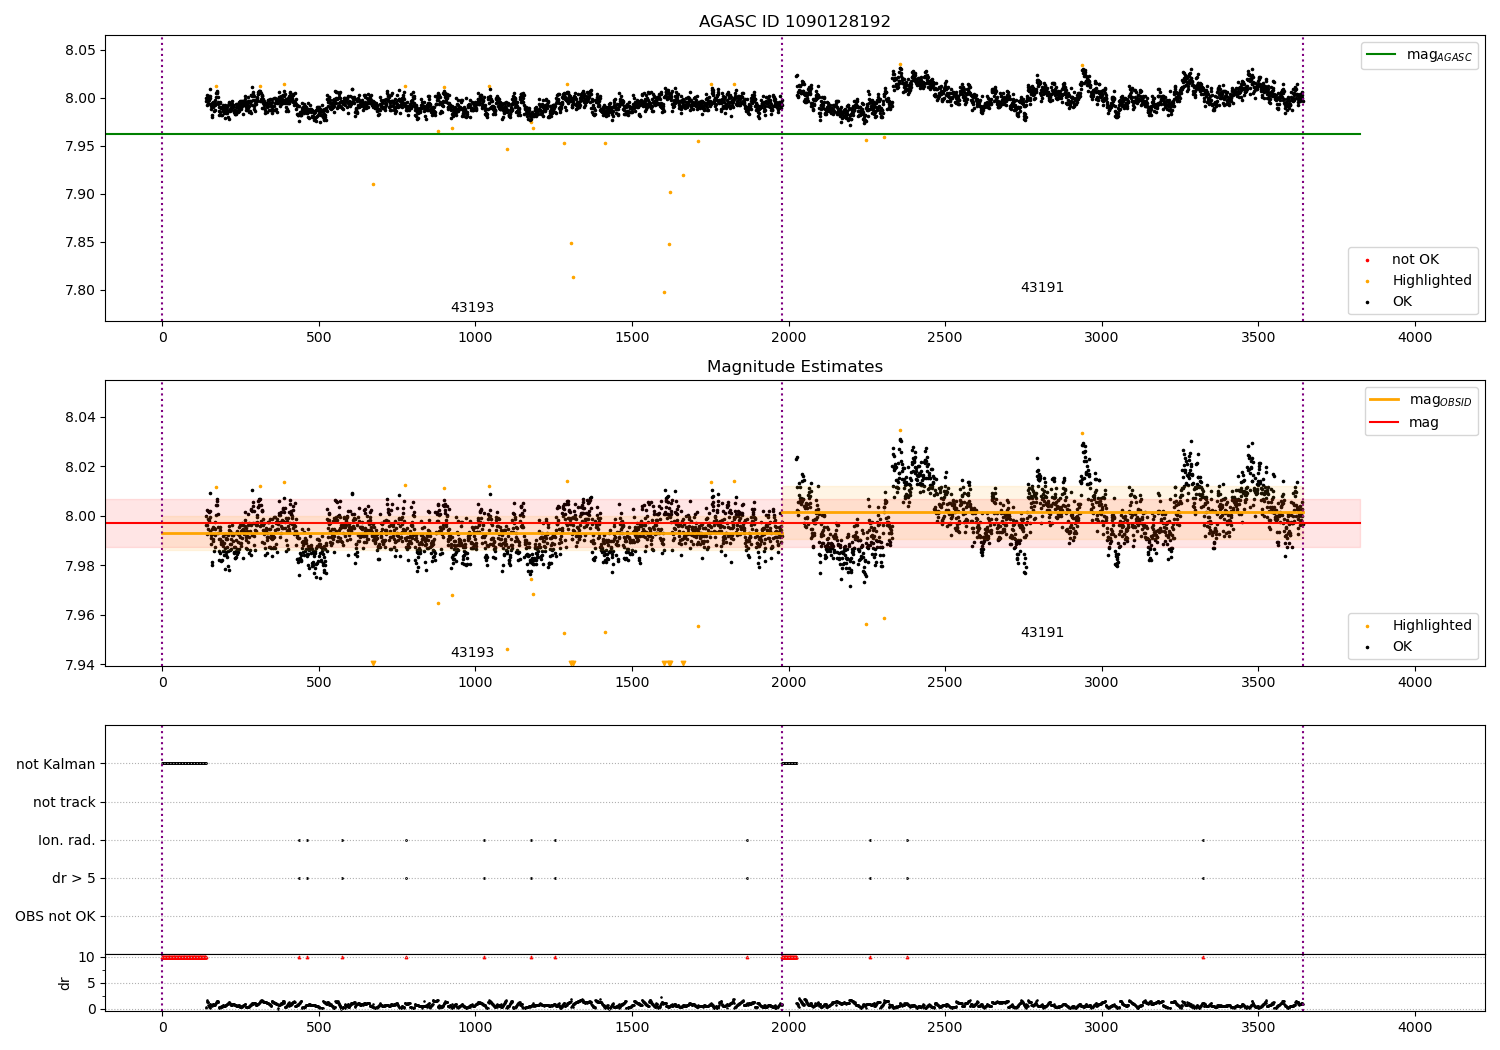Click the green line swatch in the top legend
1500x1050 pixels.
1383,55
